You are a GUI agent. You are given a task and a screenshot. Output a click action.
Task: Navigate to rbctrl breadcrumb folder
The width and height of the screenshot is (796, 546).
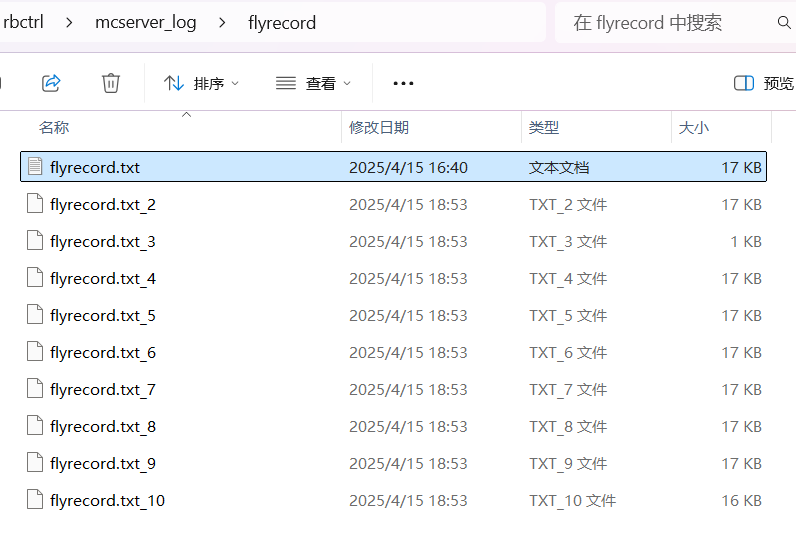point(24,22)
